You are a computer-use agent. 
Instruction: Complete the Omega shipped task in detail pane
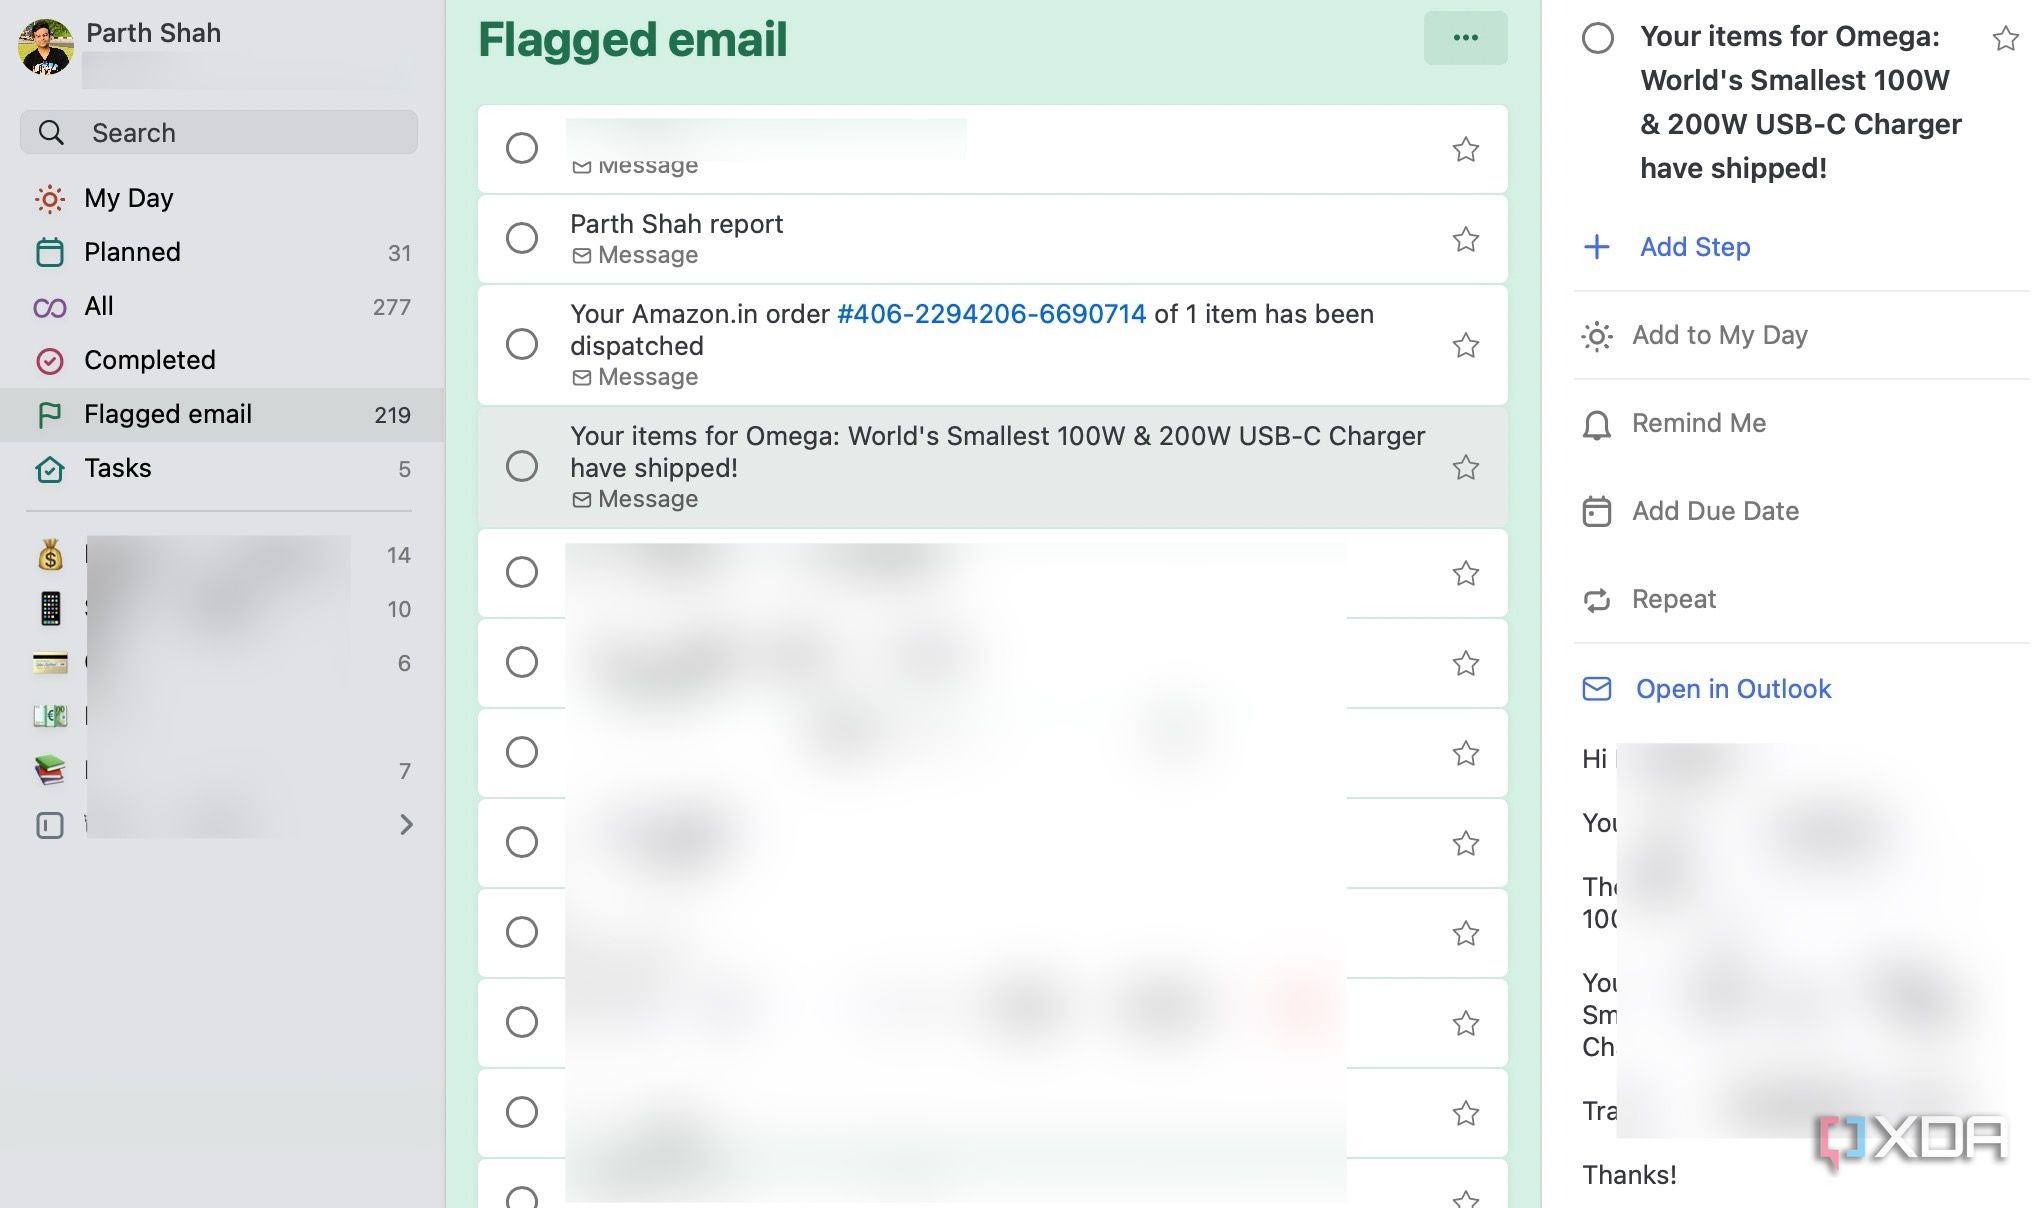(x=1597, y=40)
